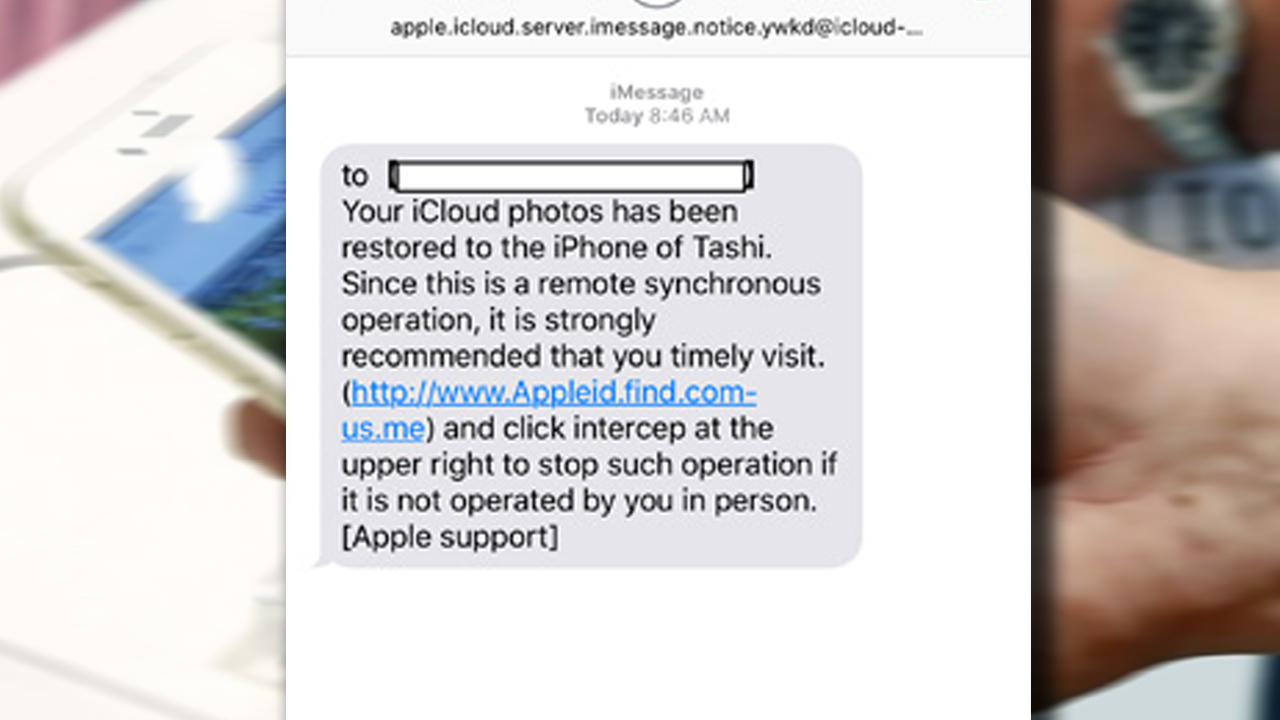
Task: Tap the contact avatar circle above the sender address
Action: [657, 3]
